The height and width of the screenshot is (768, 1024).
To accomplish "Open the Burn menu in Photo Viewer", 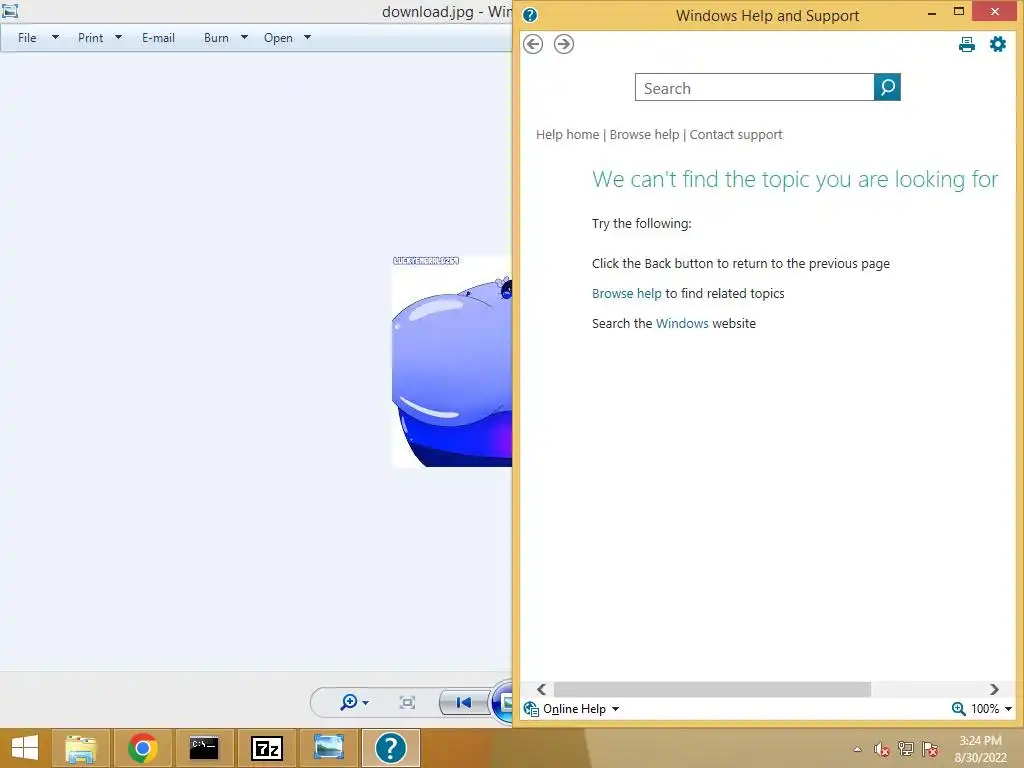I will [216, 38].
